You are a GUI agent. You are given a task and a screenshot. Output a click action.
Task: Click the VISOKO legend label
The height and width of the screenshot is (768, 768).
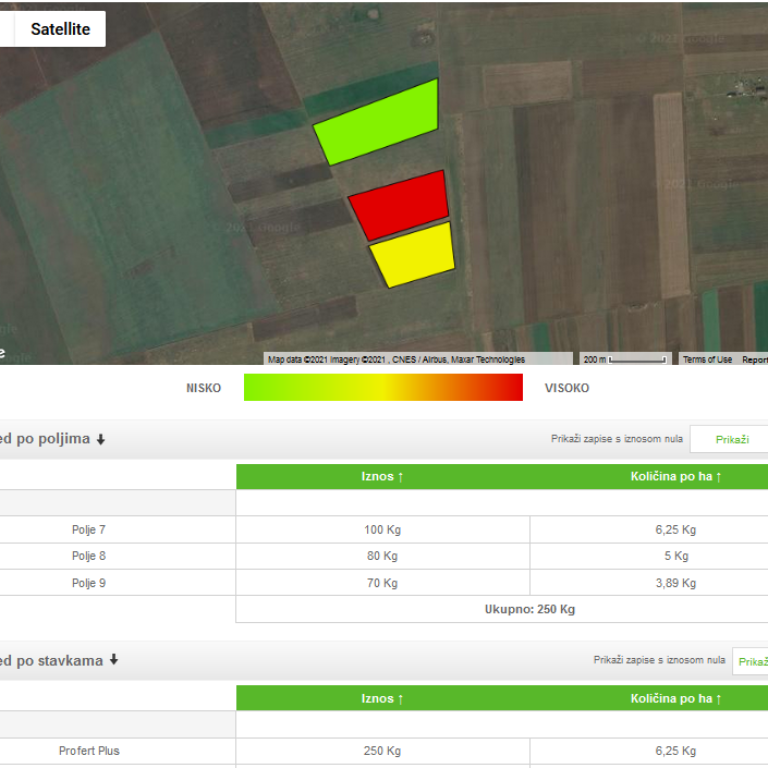click(567, 388)
